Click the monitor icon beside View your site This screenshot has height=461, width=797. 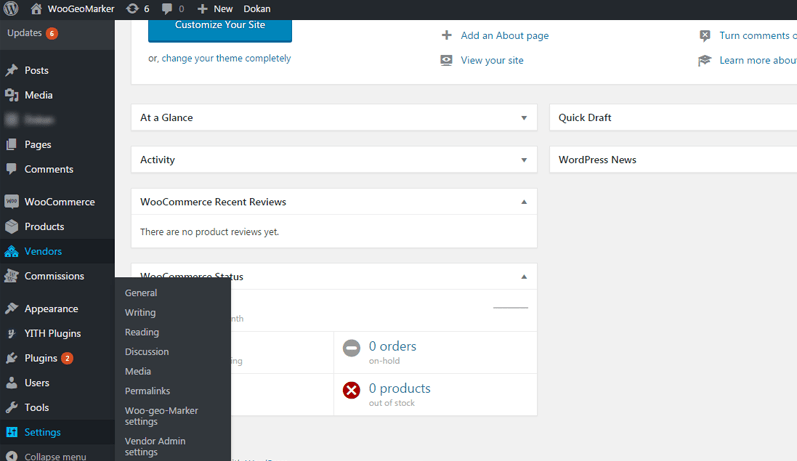tap(446, 60)
